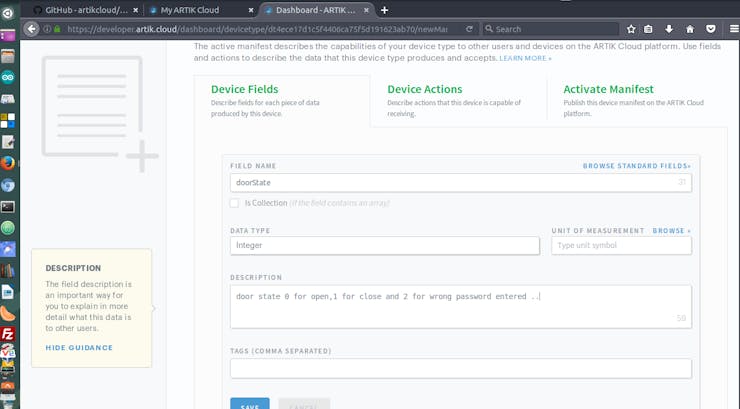Open the text editor dock icon
This screenshot has width=740, height=409.
[8, 142]
